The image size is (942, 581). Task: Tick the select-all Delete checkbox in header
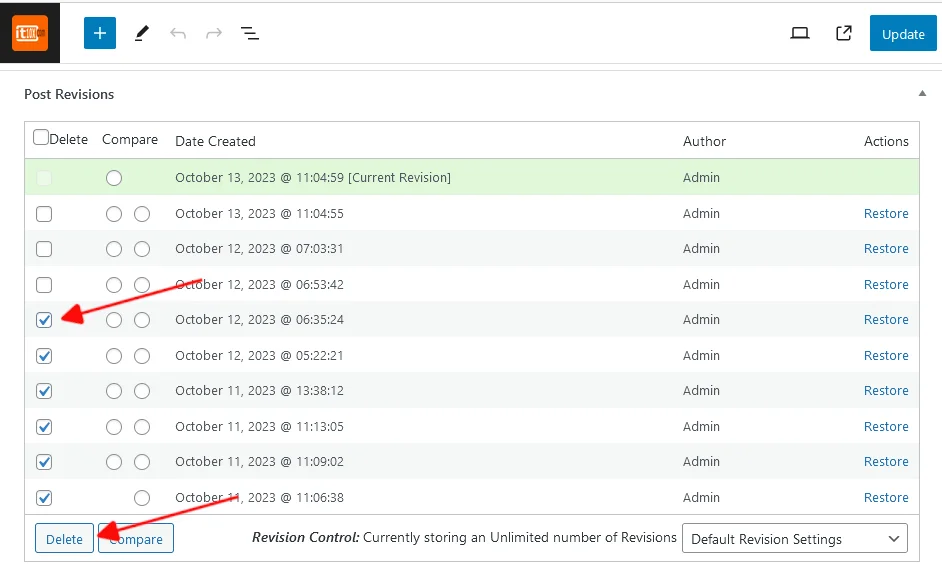point(41,137)
